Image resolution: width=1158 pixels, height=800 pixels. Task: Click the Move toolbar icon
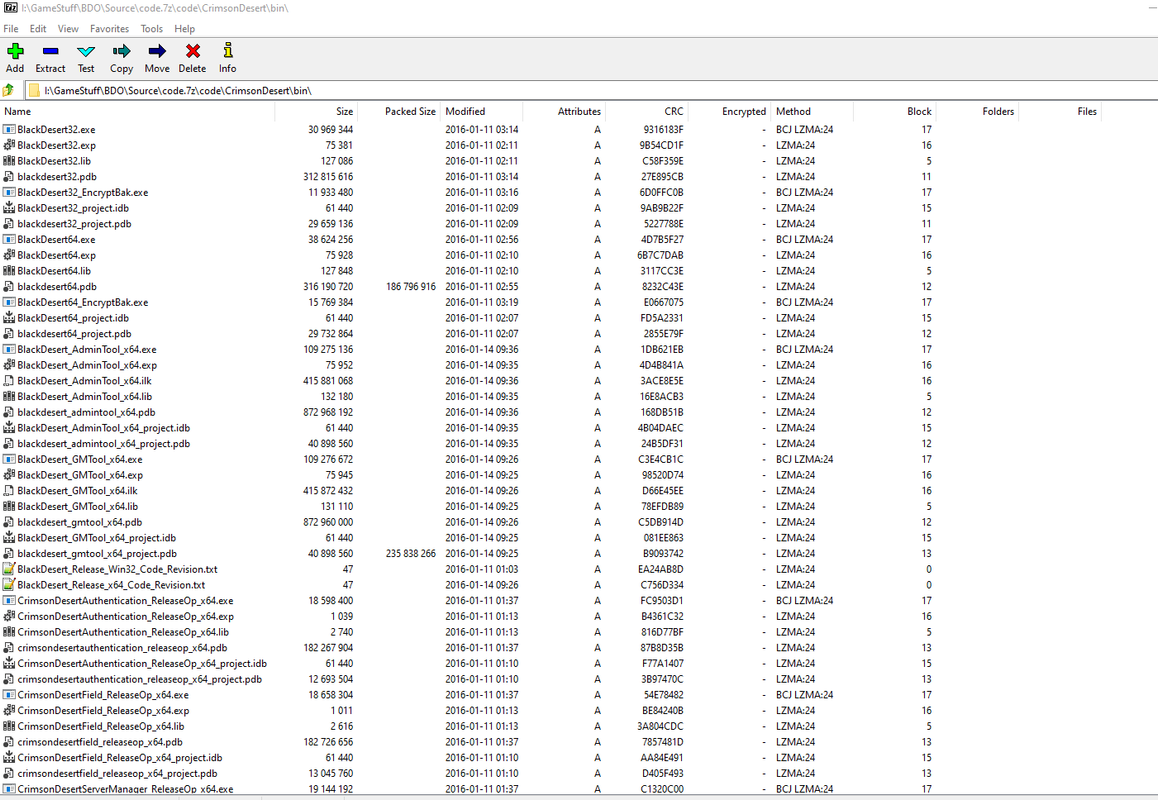[x=157, y=51]
